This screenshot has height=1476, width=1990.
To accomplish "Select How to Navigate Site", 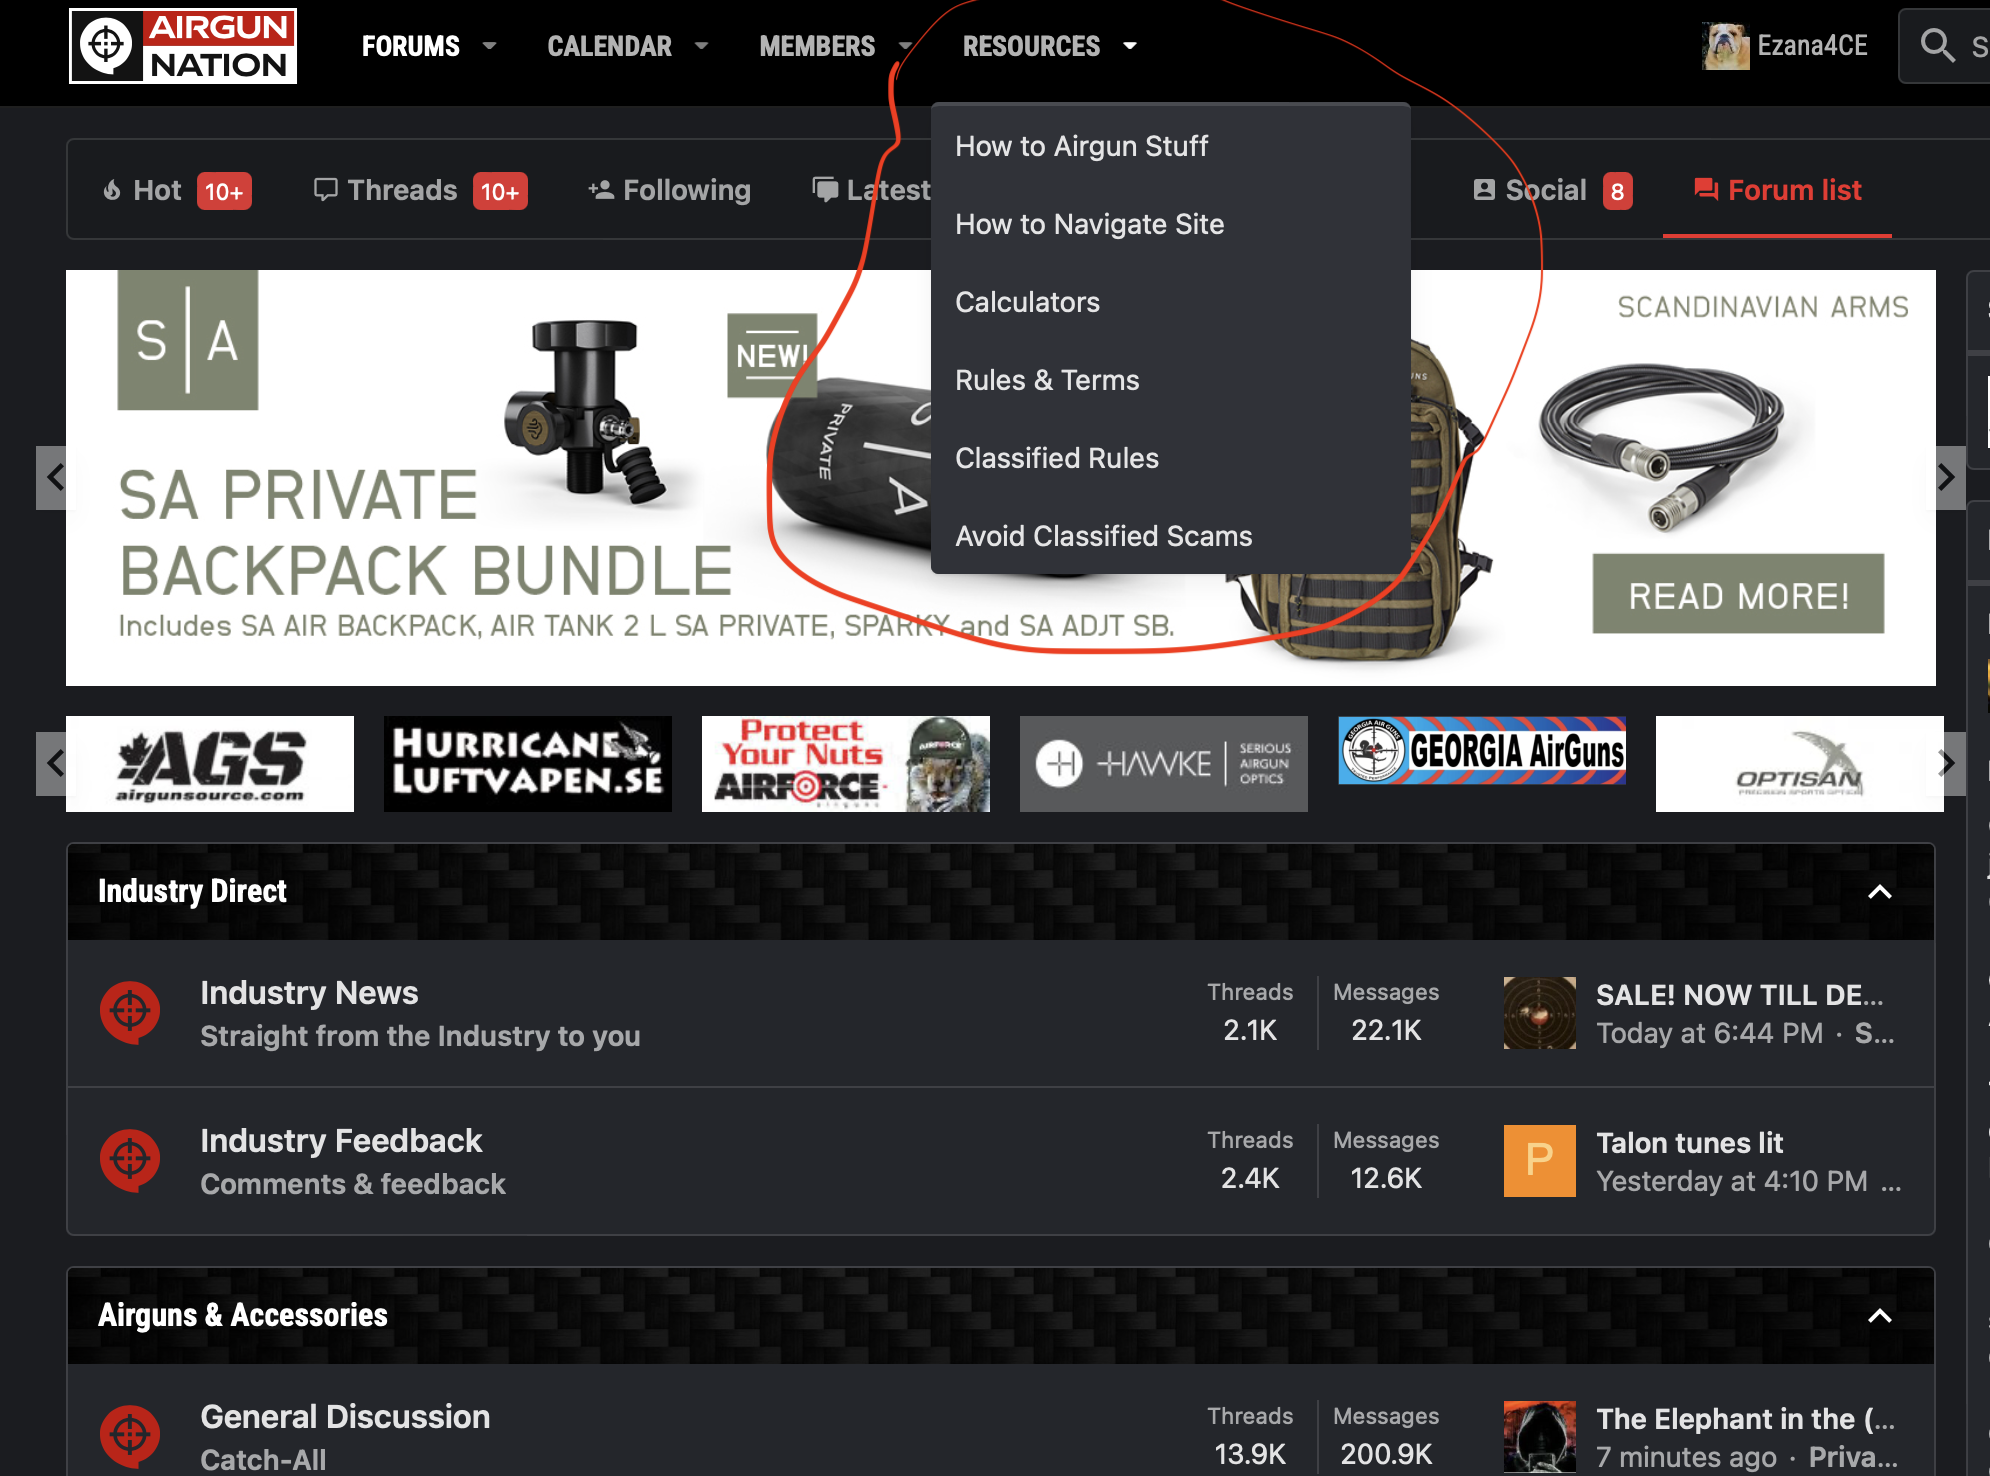I will 1171,224.
